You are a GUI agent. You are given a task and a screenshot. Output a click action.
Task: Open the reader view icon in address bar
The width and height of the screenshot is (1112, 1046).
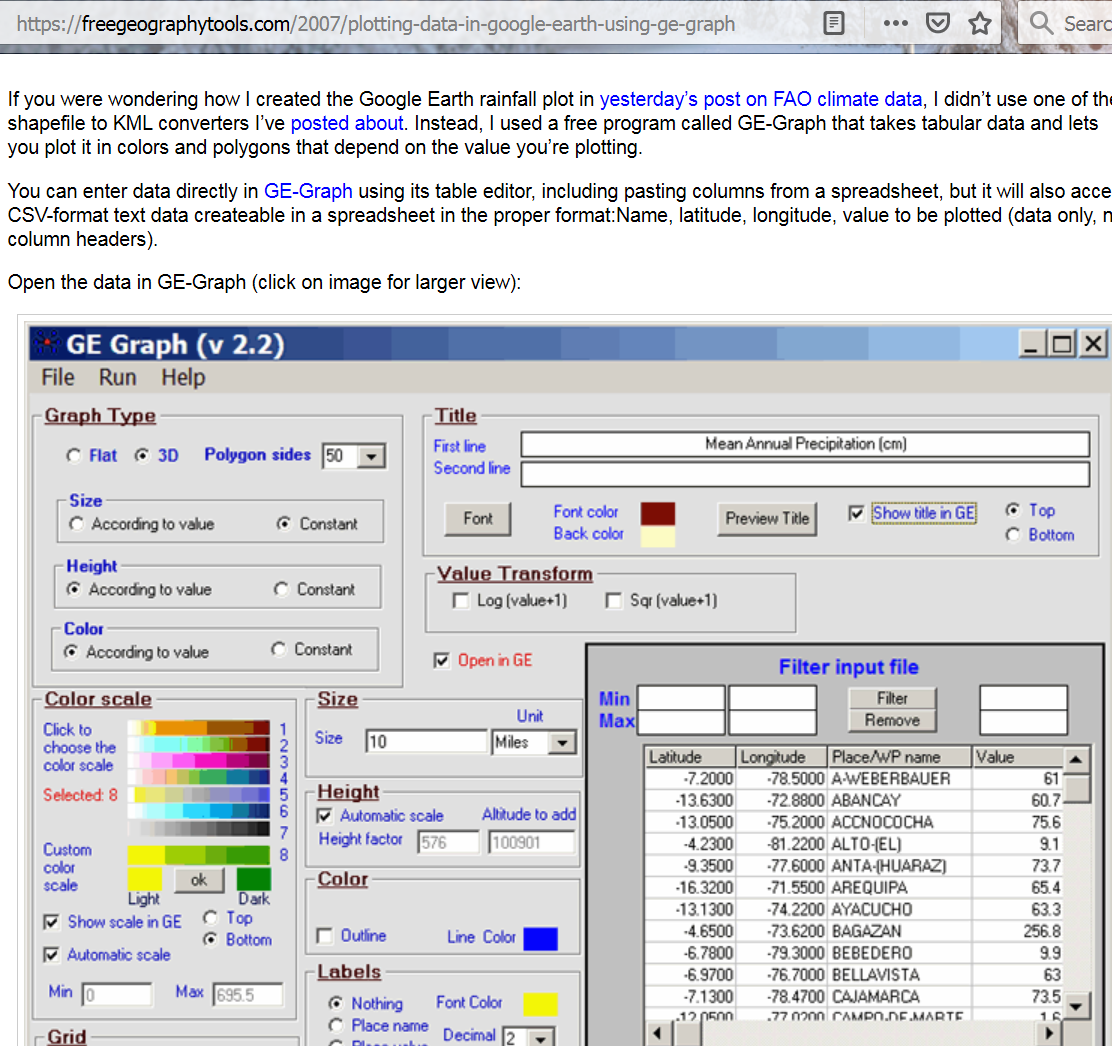coord(834,23)
